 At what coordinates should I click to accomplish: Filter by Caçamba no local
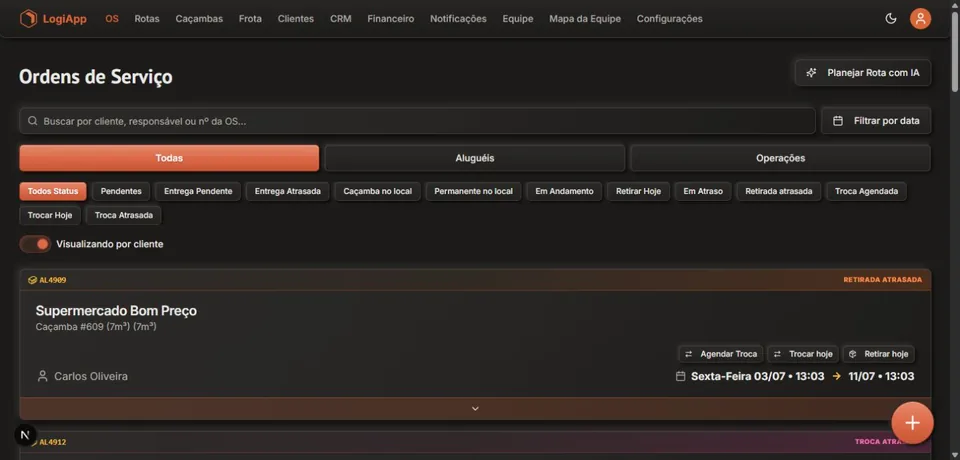(x=378, y=191)
